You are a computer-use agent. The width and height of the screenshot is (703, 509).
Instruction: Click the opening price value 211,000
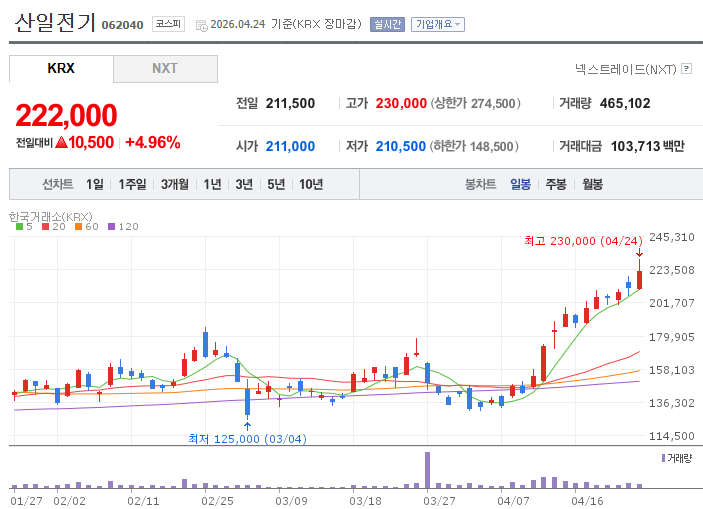pyautogui.click(x=290, y=146)
